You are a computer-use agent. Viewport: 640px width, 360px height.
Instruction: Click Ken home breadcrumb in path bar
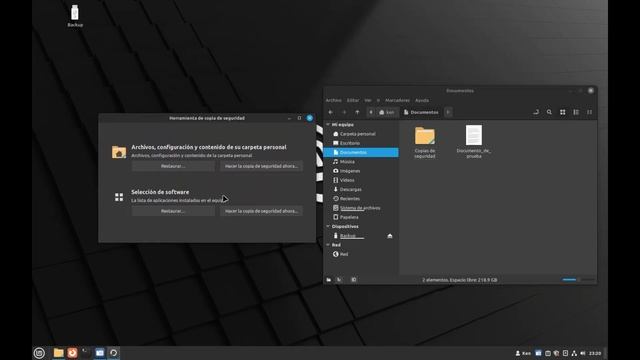tap(387, 112)
